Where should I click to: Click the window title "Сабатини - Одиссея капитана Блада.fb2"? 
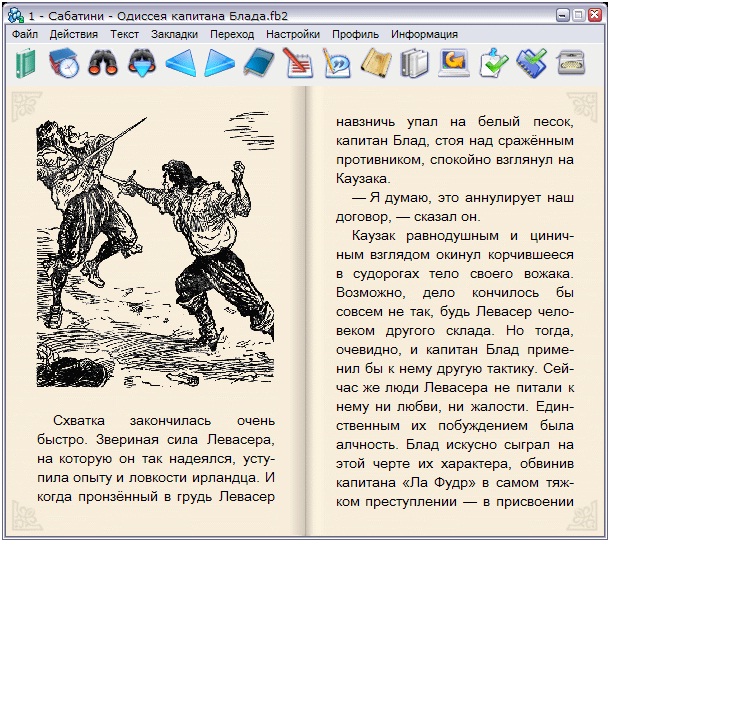(x=168, y=16)
